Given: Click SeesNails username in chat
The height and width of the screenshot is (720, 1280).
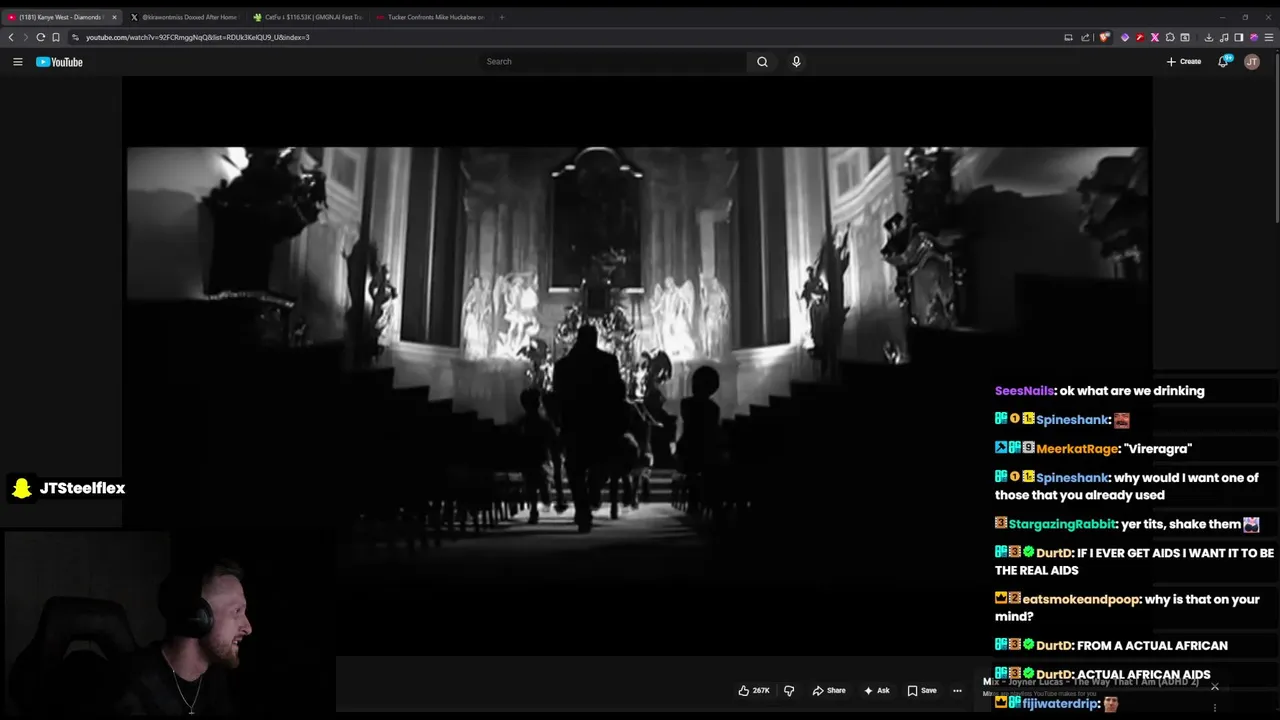Looking at the screenshot, I should point(1024,391).
